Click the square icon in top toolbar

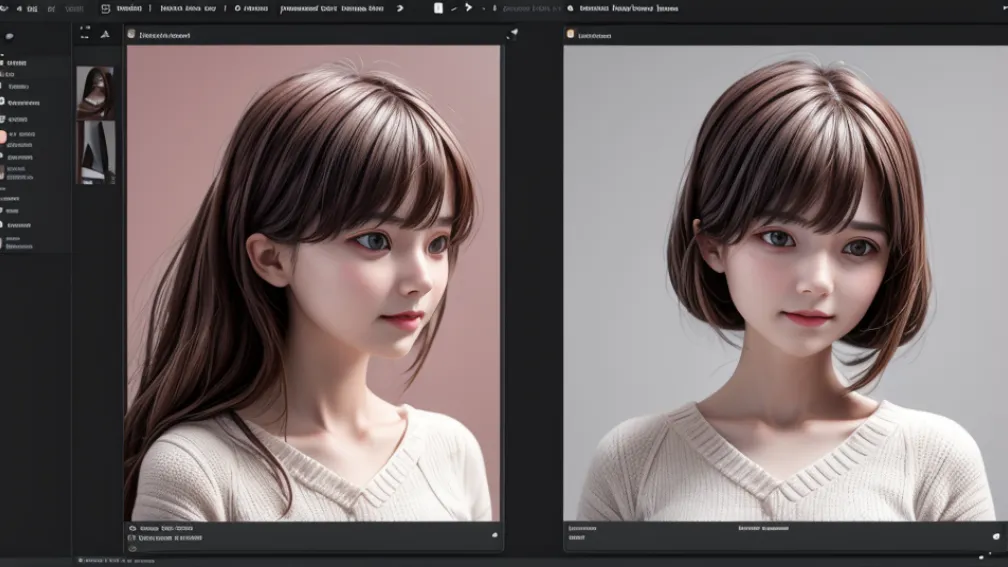105,8
